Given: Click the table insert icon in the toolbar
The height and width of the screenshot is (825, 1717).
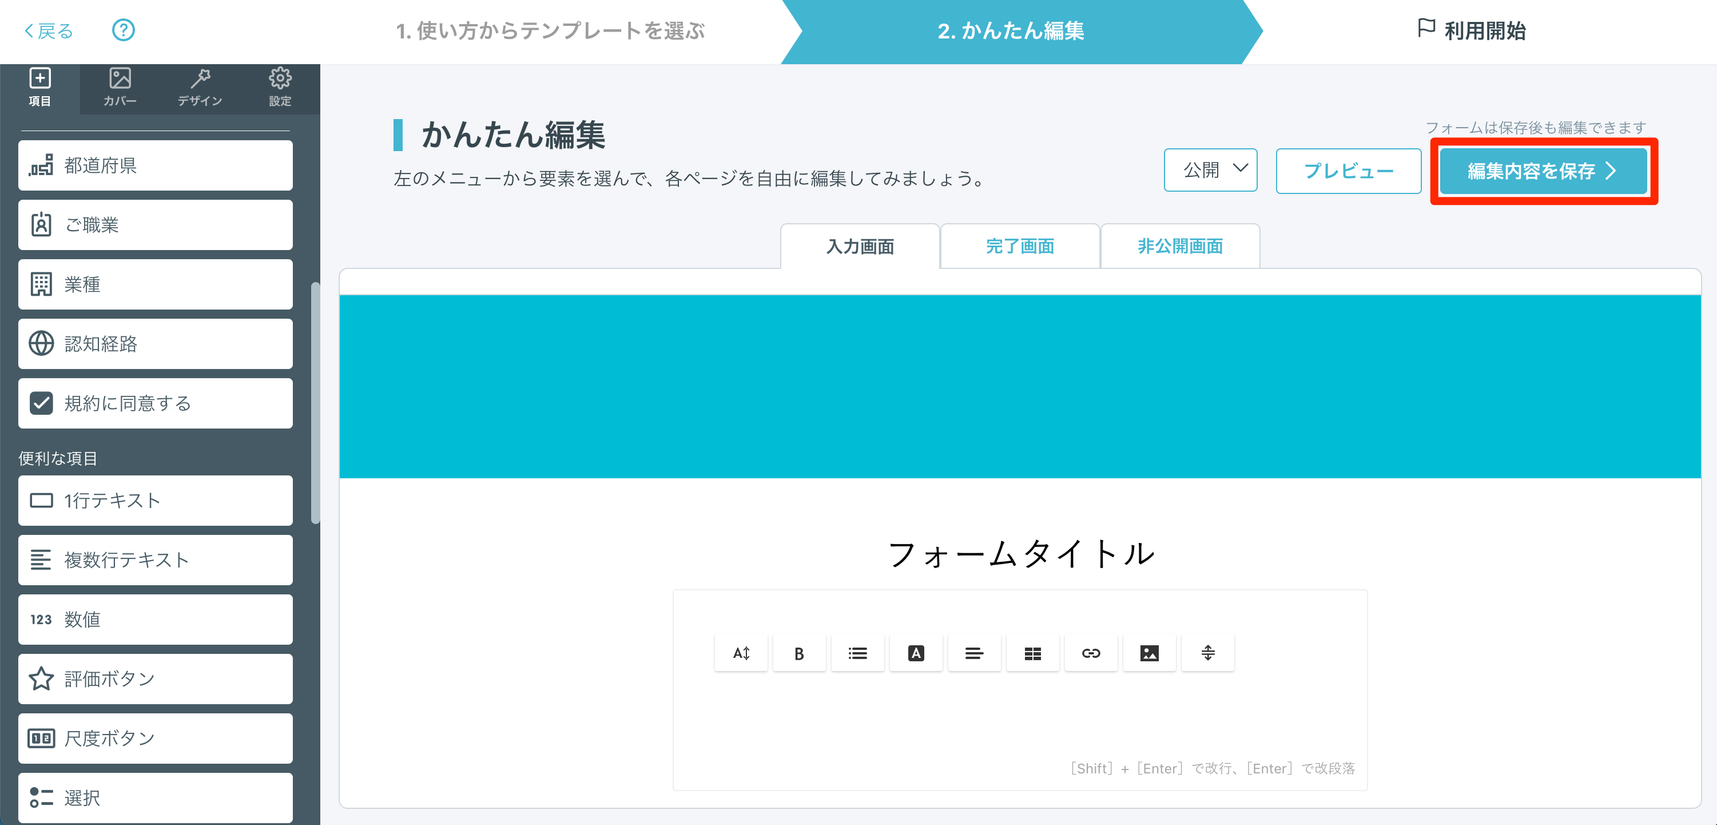Looking at the screenshot, I should pyautogui.click(x=1033, y=653).
